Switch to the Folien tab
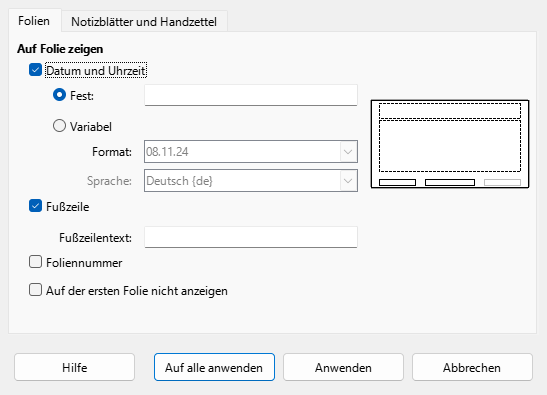This screenshot has width=547, height=395. pyautogui.click(x=34, y=21)
